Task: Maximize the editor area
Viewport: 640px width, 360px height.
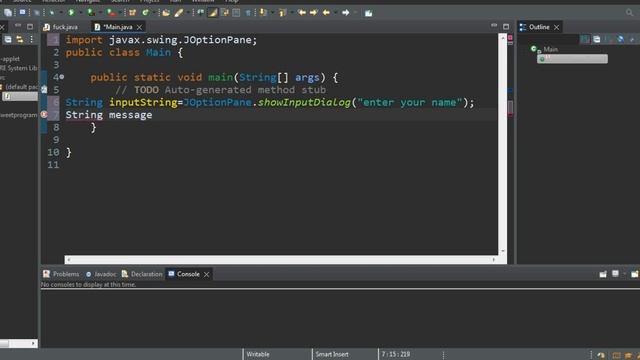Action: [506, 27]
